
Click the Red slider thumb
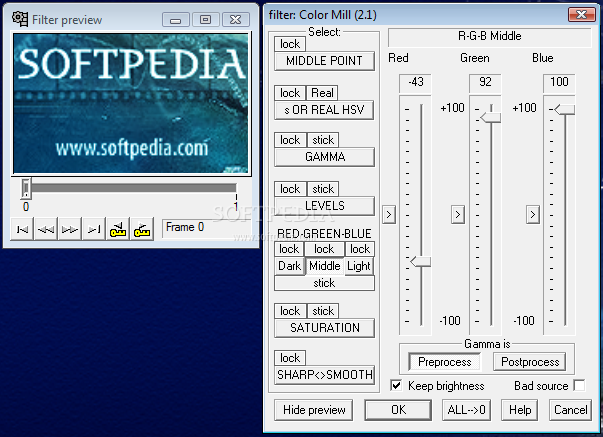tap(420, 262)
